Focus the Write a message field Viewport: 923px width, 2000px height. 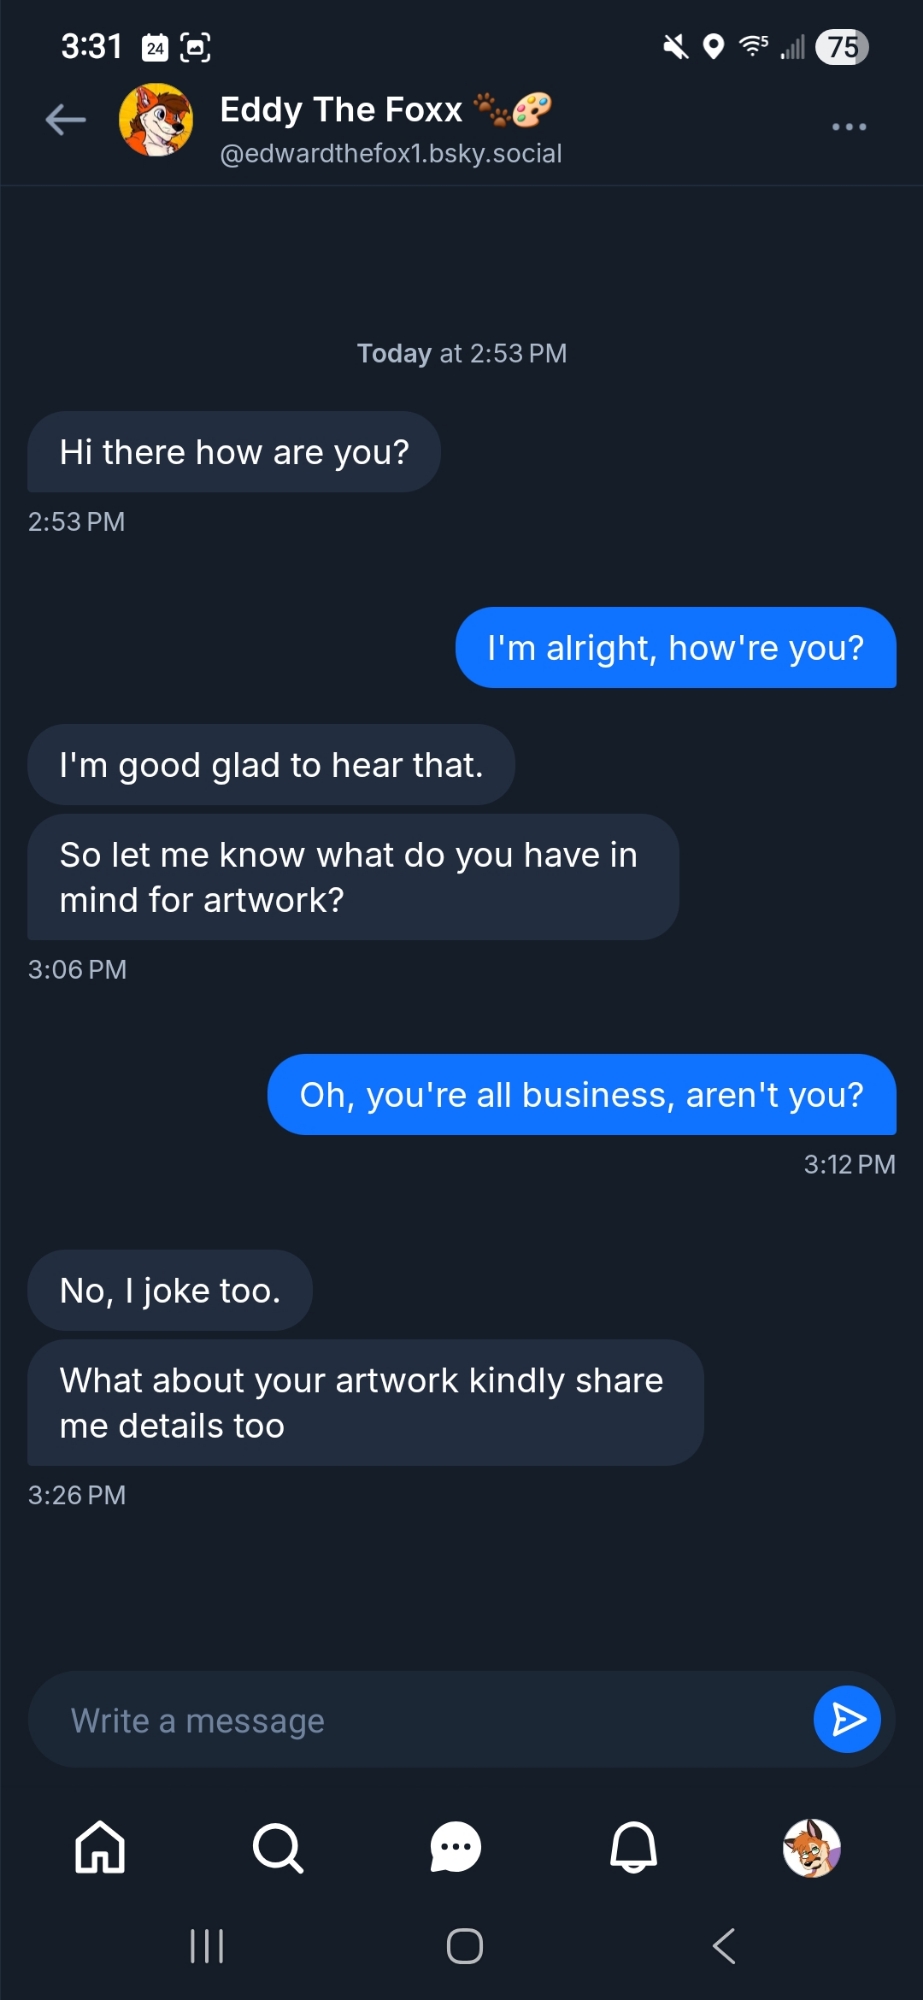[420, 1720]
